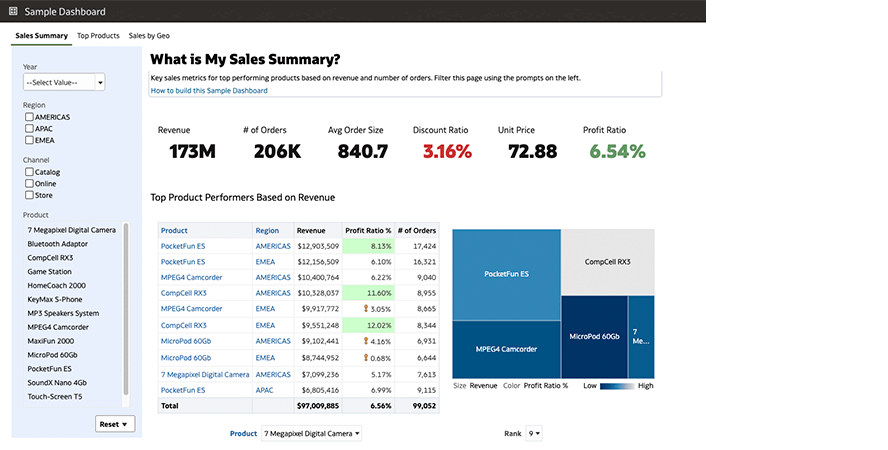
Task: Enable the Online channel checkbox
Action: coord(29,183)
